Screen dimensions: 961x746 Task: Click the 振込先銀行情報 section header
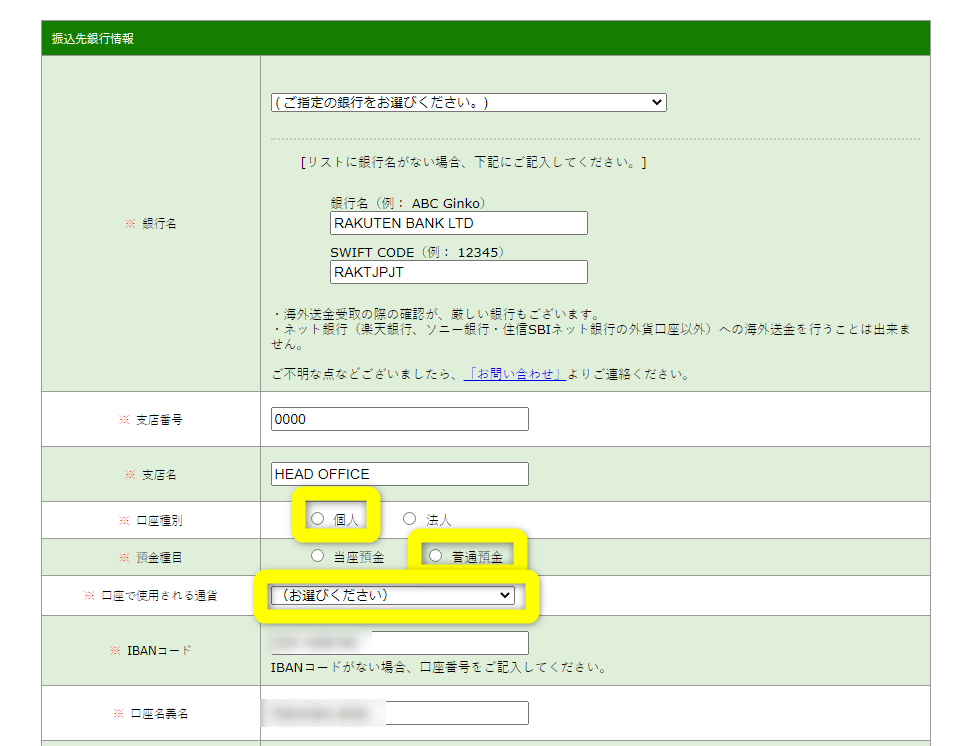point(93,39)
